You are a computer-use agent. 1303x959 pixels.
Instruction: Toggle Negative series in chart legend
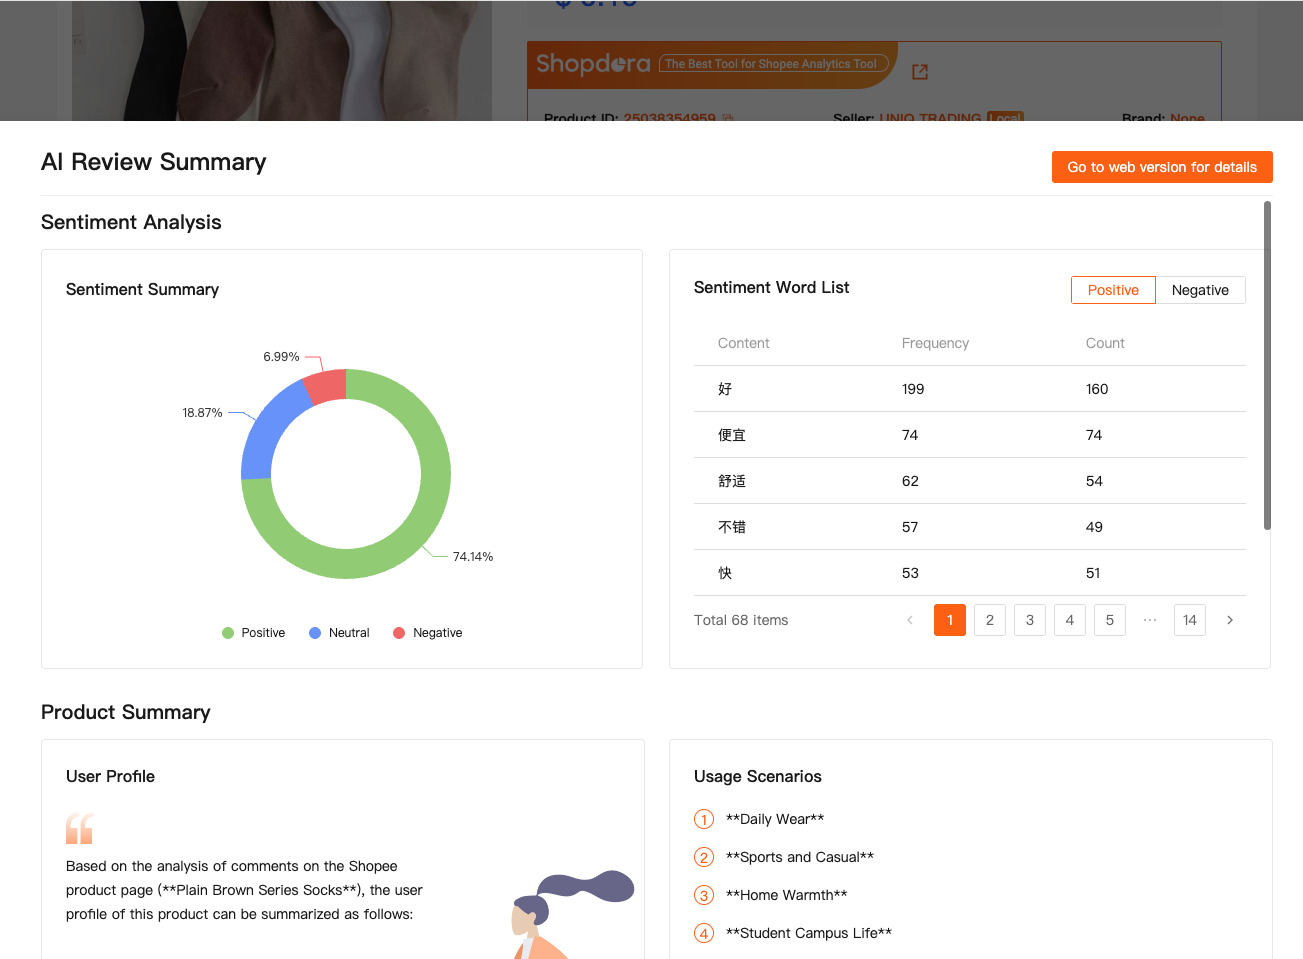(428, 633)
